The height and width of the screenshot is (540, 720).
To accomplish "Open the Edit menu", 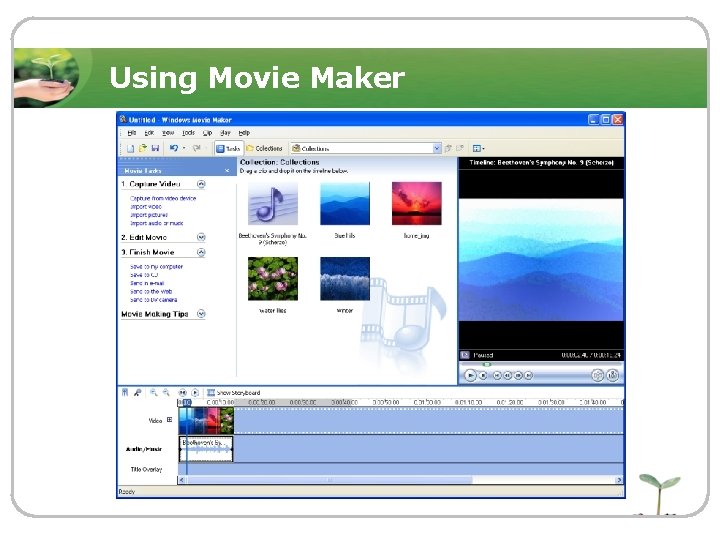I will coord(149,133).
